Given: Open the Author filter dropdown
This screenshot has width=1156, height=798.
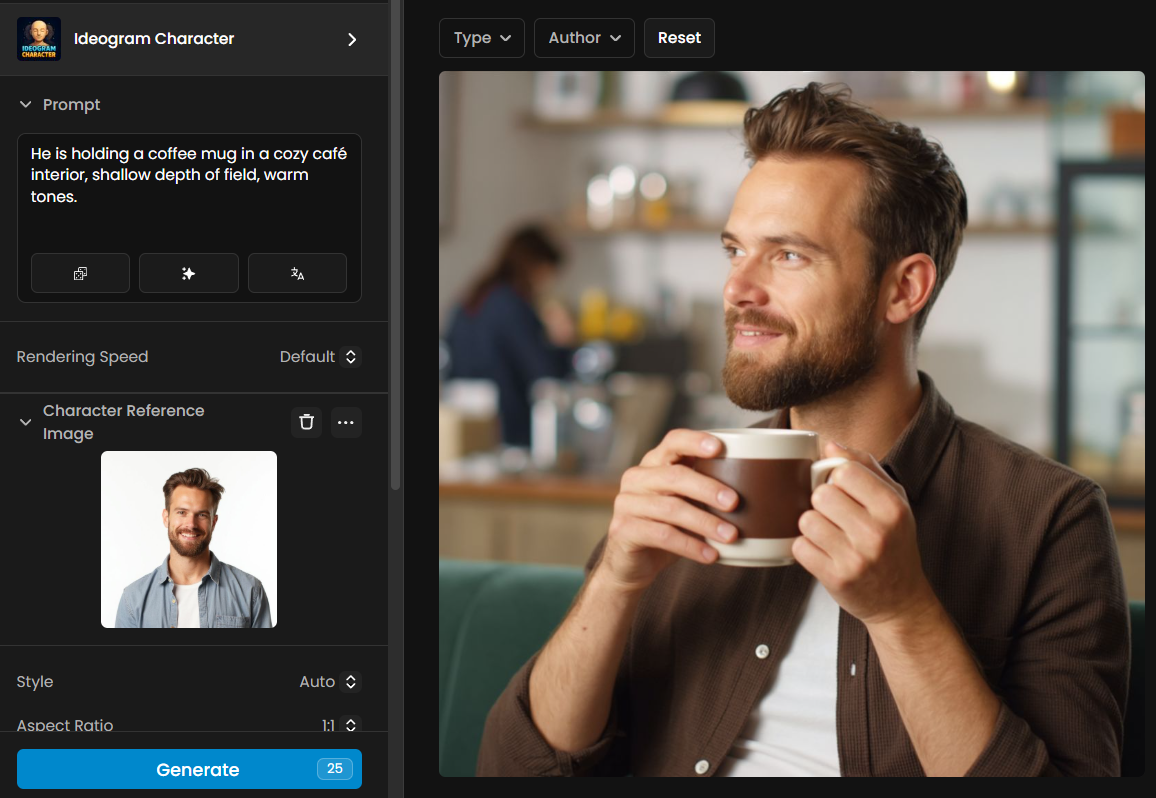Looking at the screenshot, I should pos(584,38).
